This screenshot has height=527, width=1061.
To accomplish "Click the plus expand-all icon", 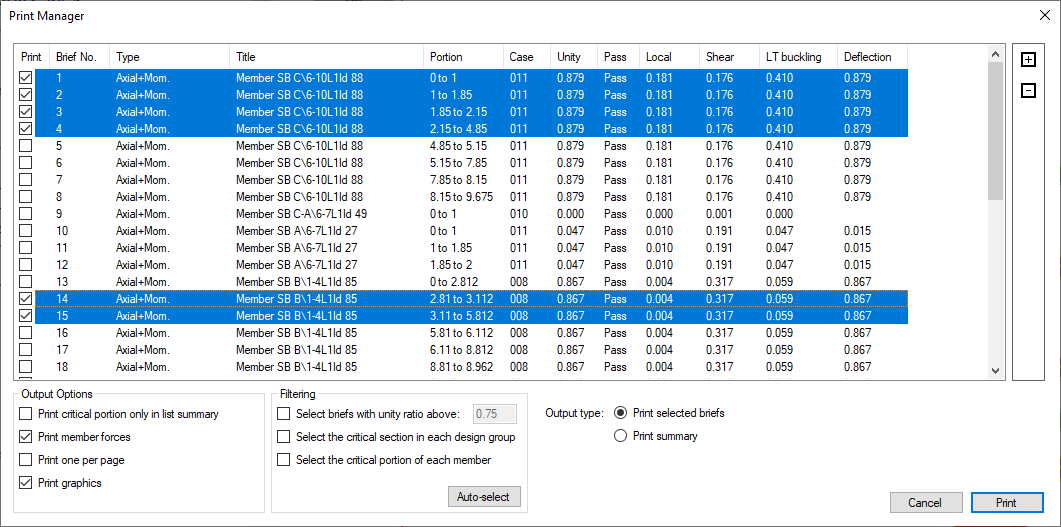I will click(1028, 60).
